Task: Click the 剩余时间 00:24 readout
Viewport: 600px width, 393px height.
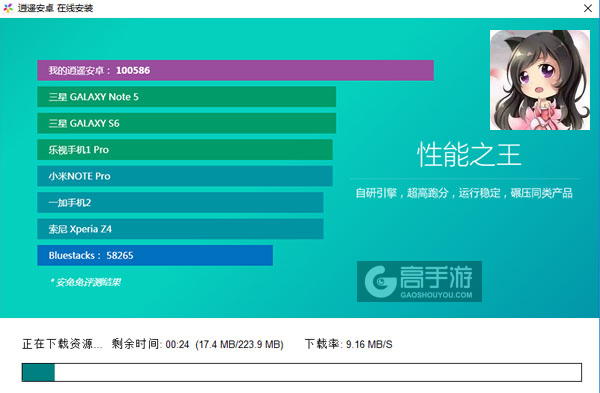Action: [150, 344]
